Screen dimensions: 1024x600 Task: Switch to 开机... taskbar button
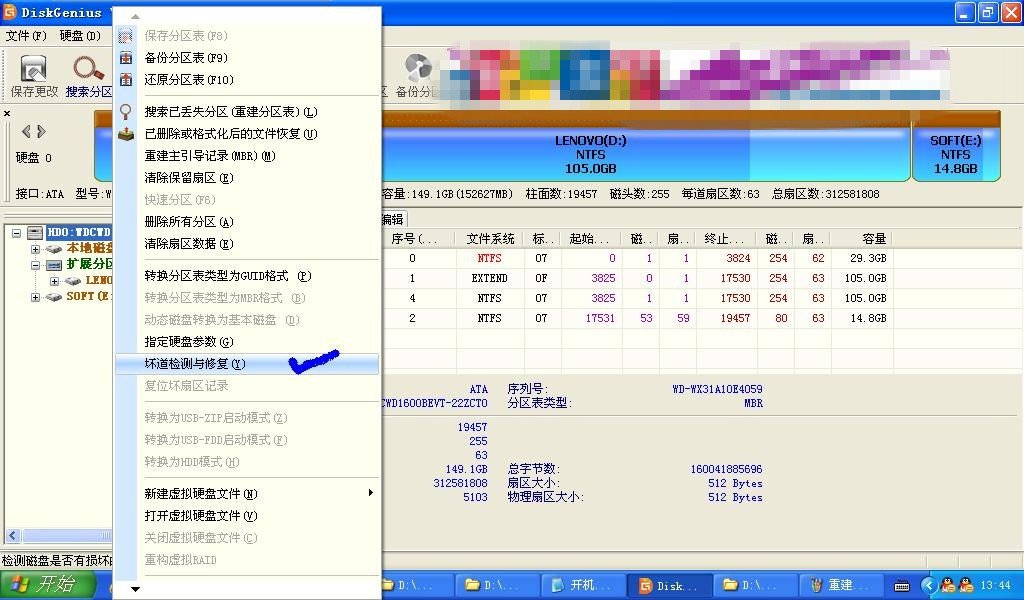point(583,585)
